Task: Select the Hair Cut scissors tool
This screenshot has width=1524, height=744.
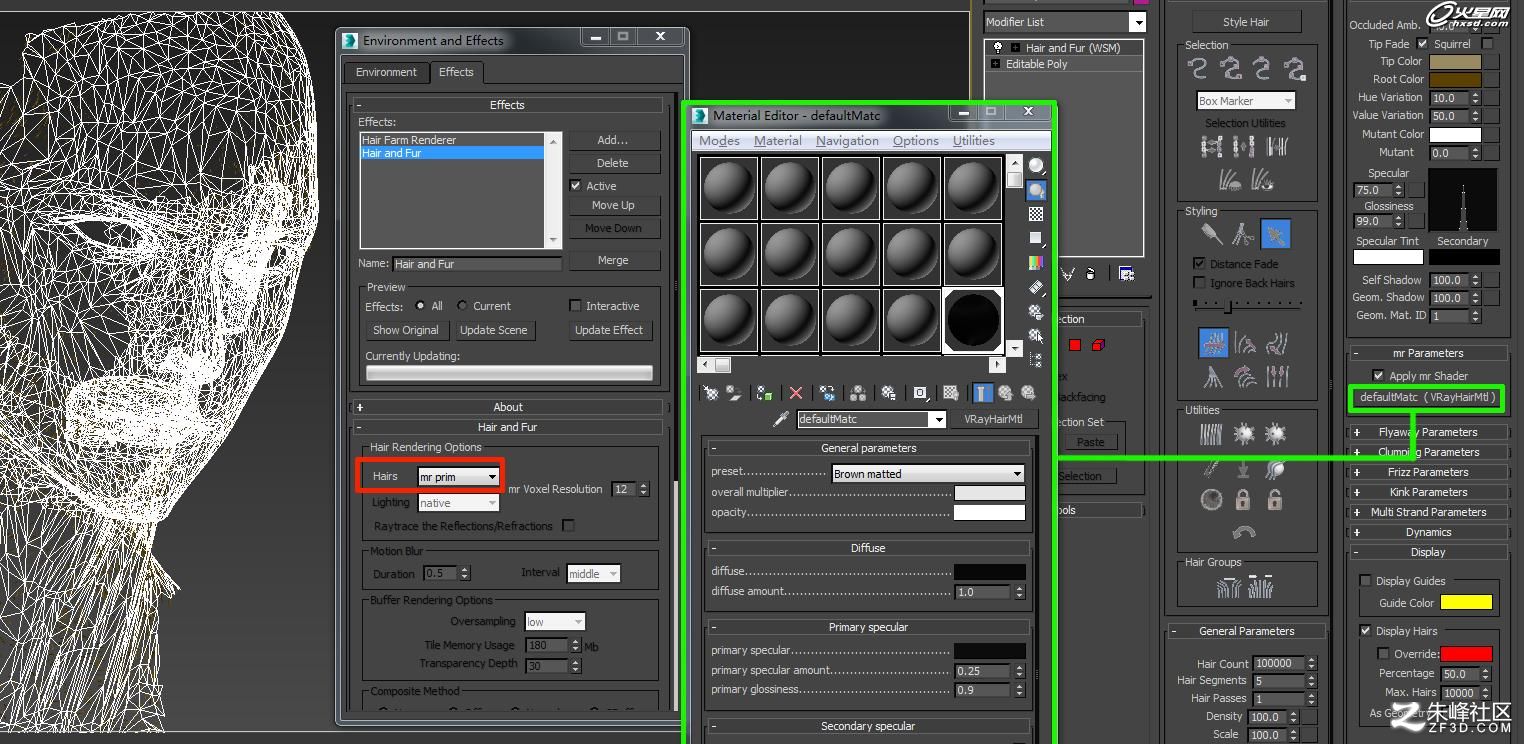Action: (x=1243, y=234)
